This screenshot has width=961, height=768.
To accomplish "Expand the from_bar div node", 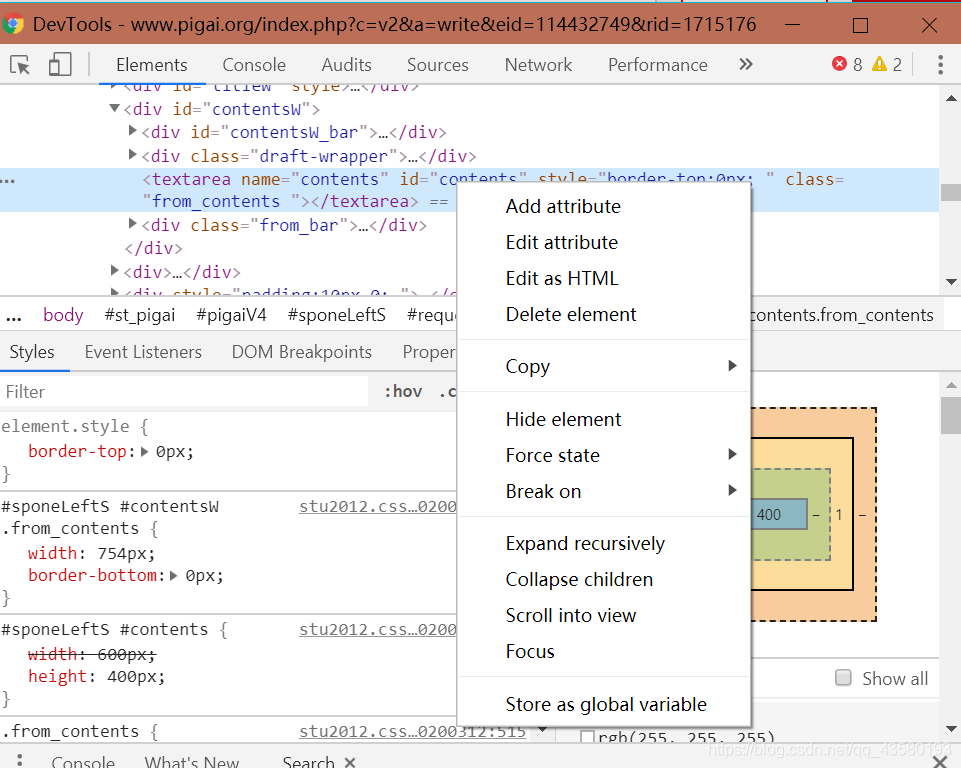I will pyautogui.click(x=132, y=224).
